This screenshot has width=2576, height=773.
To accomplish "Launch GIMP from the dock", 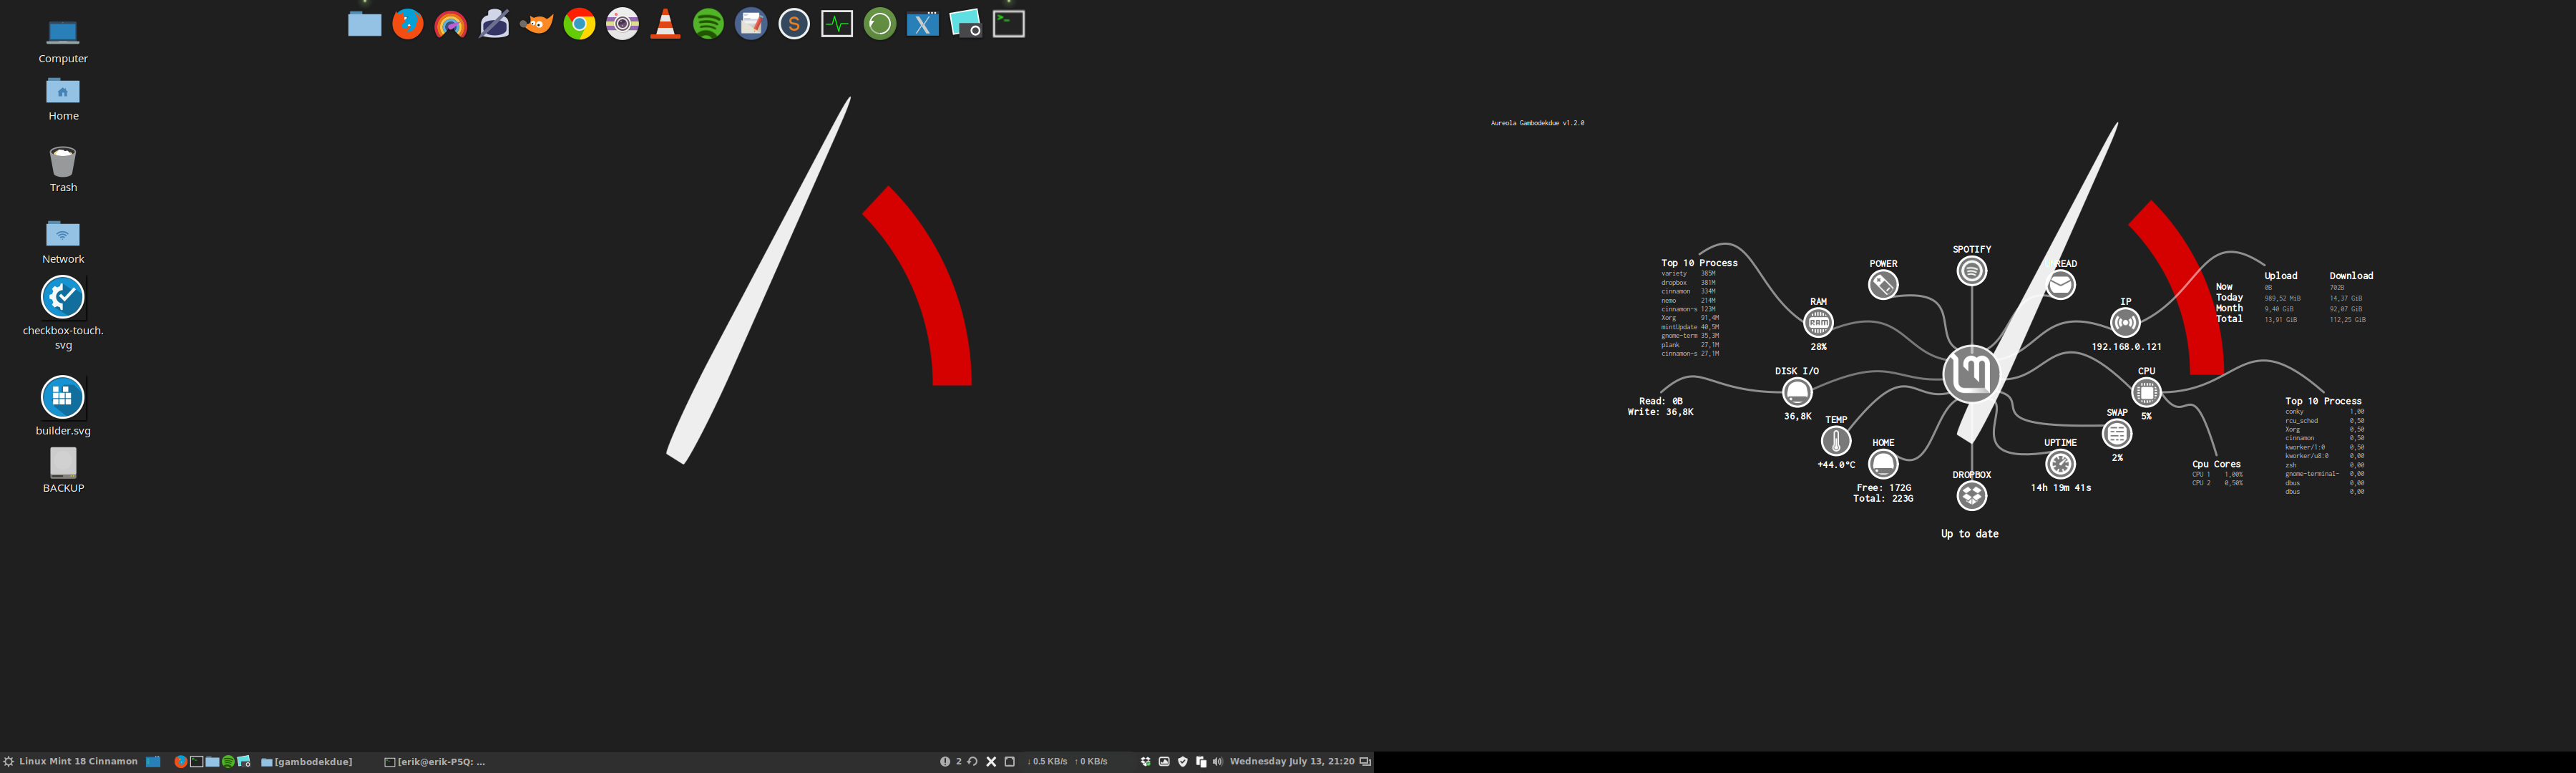I will pyautogui.click(x=537, y=24).
